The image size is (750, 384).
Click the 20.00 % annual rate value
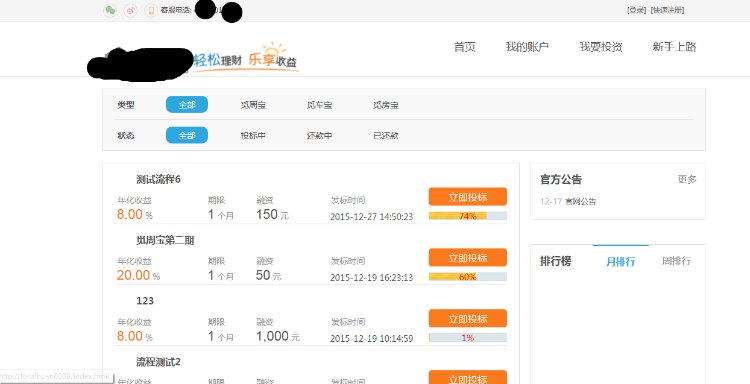pyautogui.click(x=138, y=275)
